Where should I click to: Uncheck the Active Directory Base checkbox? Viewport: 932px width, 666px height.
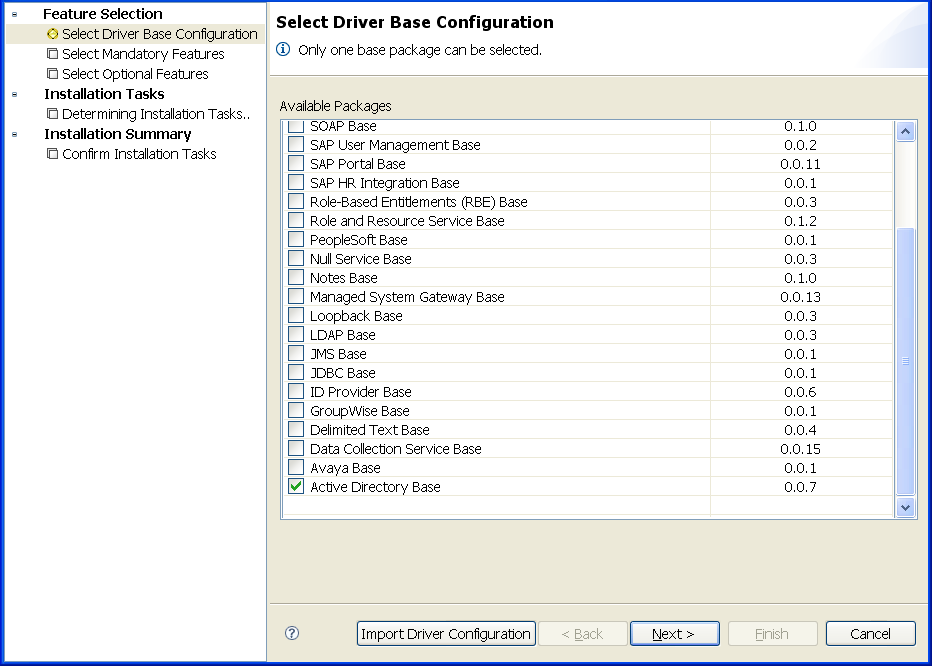coord(296,486)
